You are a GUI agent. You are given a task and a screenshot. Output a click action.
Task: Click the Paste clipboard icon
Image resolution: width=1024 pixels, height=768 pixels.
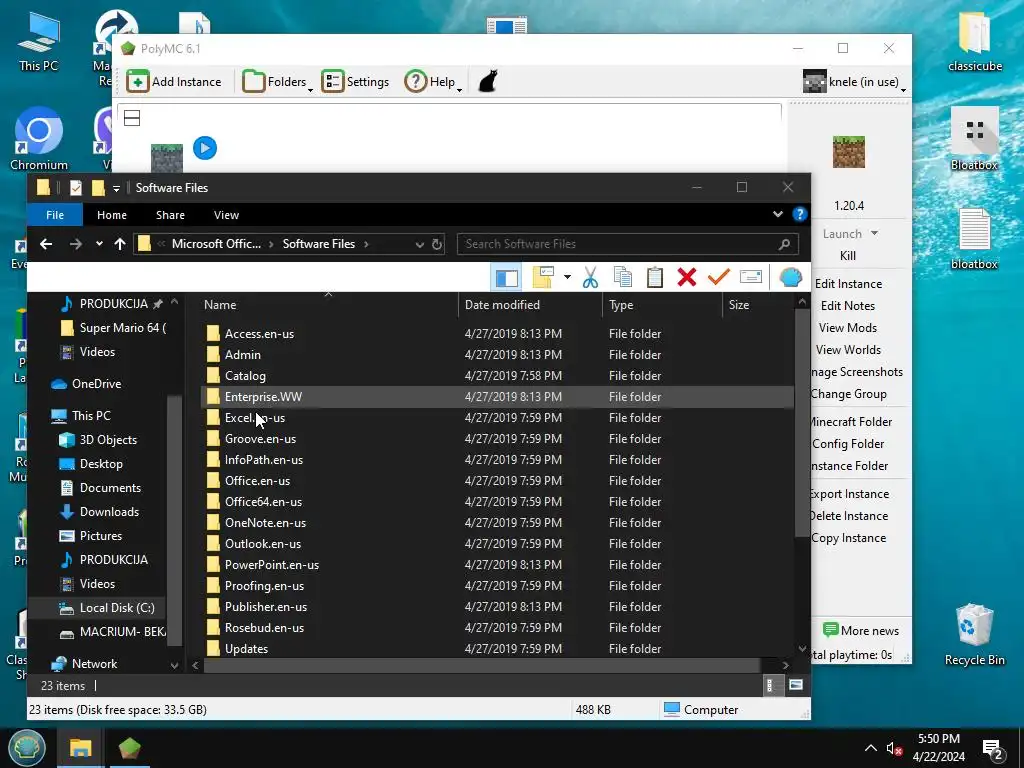pos(654,278)
